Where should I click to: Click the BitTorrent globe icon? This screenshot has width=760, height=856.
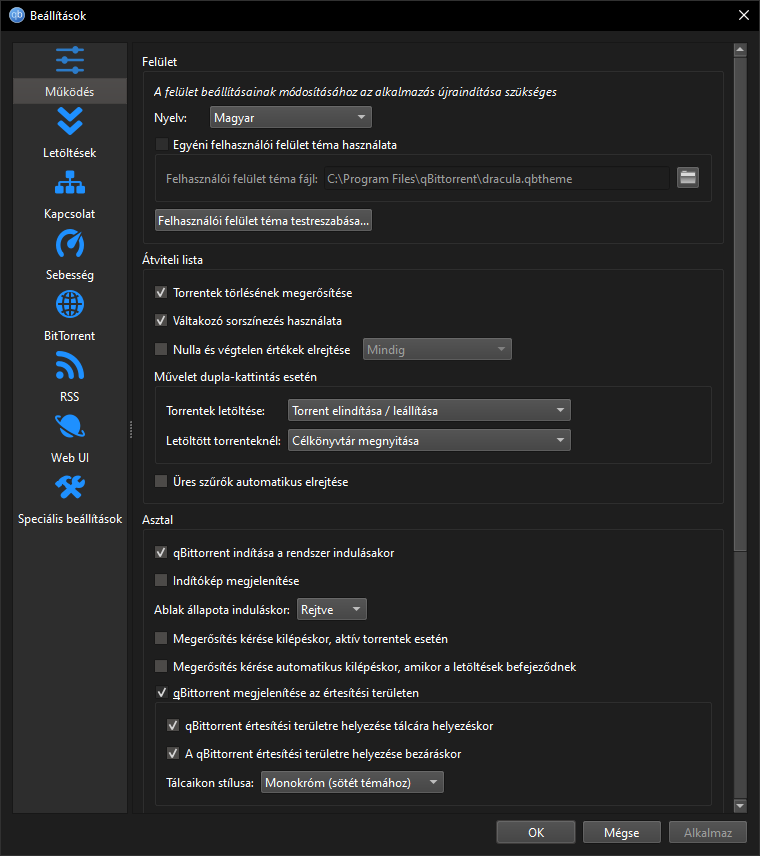pyautogui.click(x=70, y=304)
